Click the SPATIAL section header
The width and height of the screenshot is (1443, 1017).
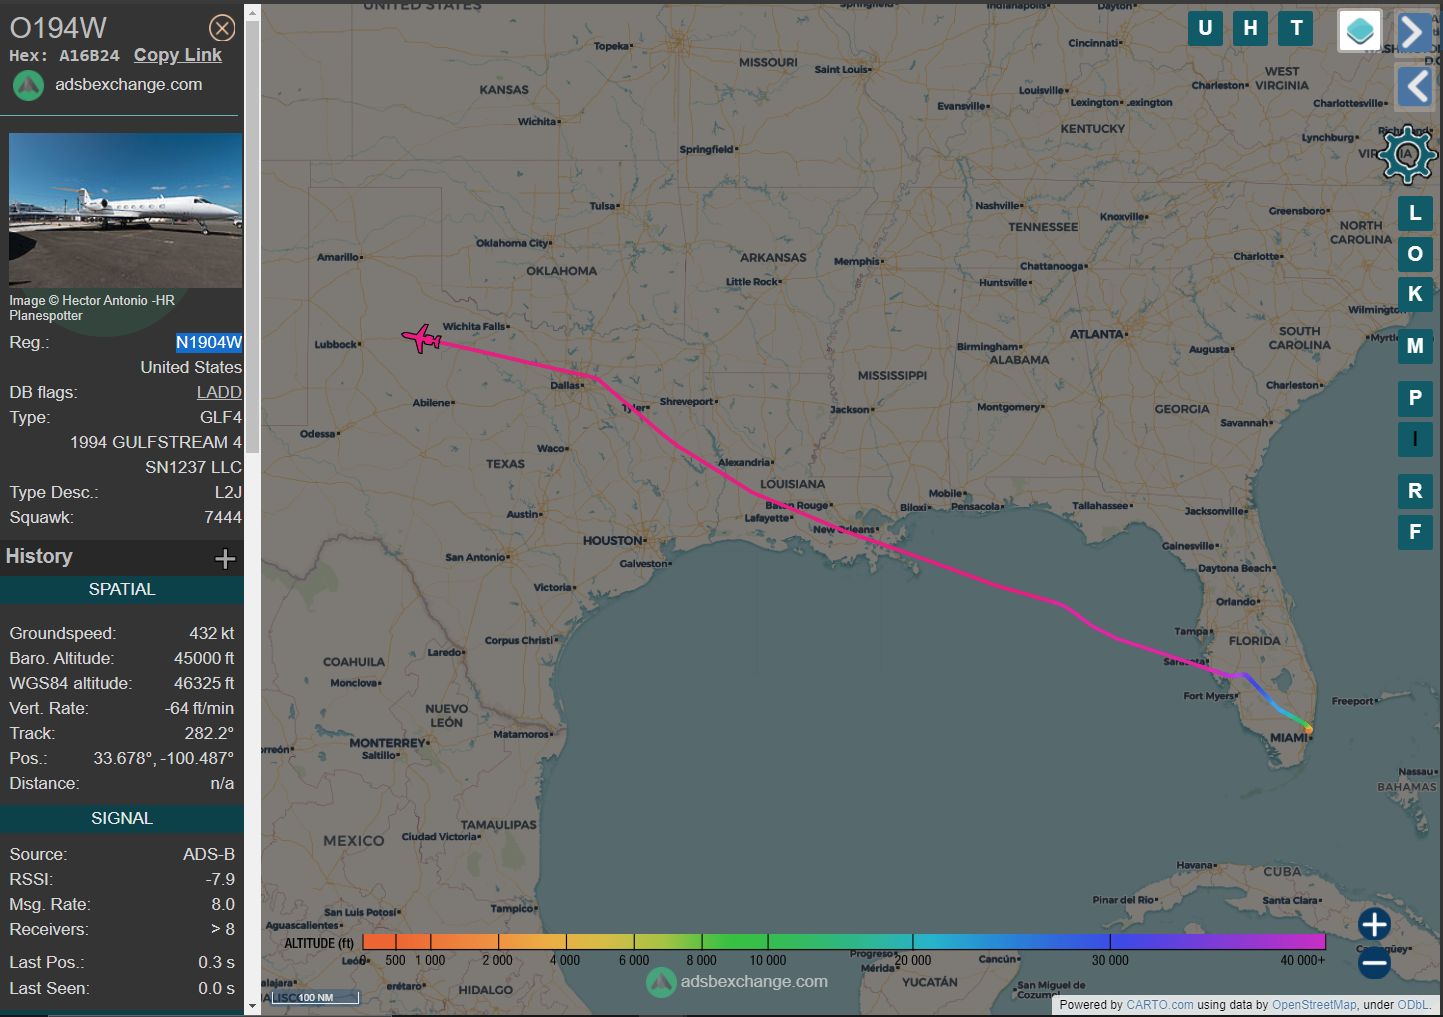click(122, 590)
